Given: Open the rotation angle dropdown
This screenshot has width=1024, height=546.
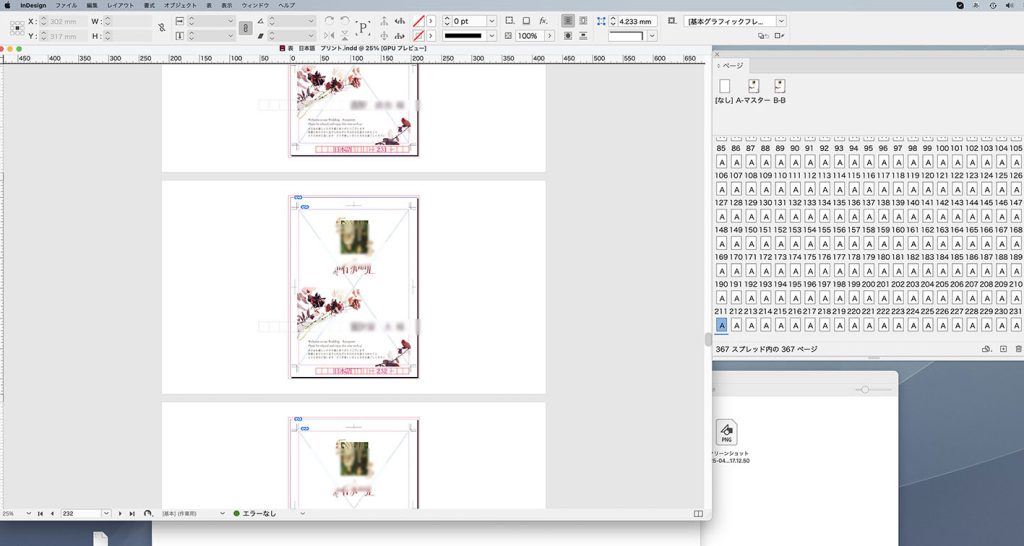Looking at the screenshot, I should click(312, 22).
